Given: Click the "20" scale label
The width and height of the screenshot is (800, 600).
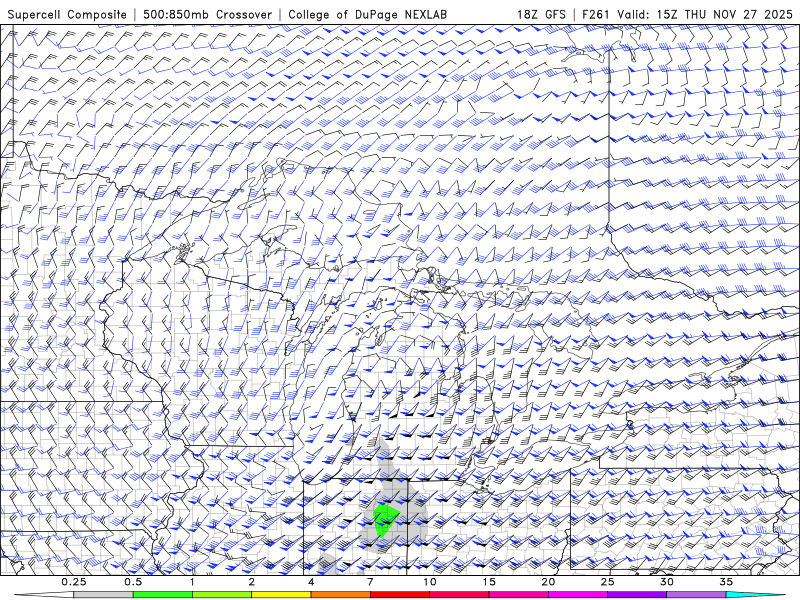Looking at the screenshot, I should pos(548,582).
